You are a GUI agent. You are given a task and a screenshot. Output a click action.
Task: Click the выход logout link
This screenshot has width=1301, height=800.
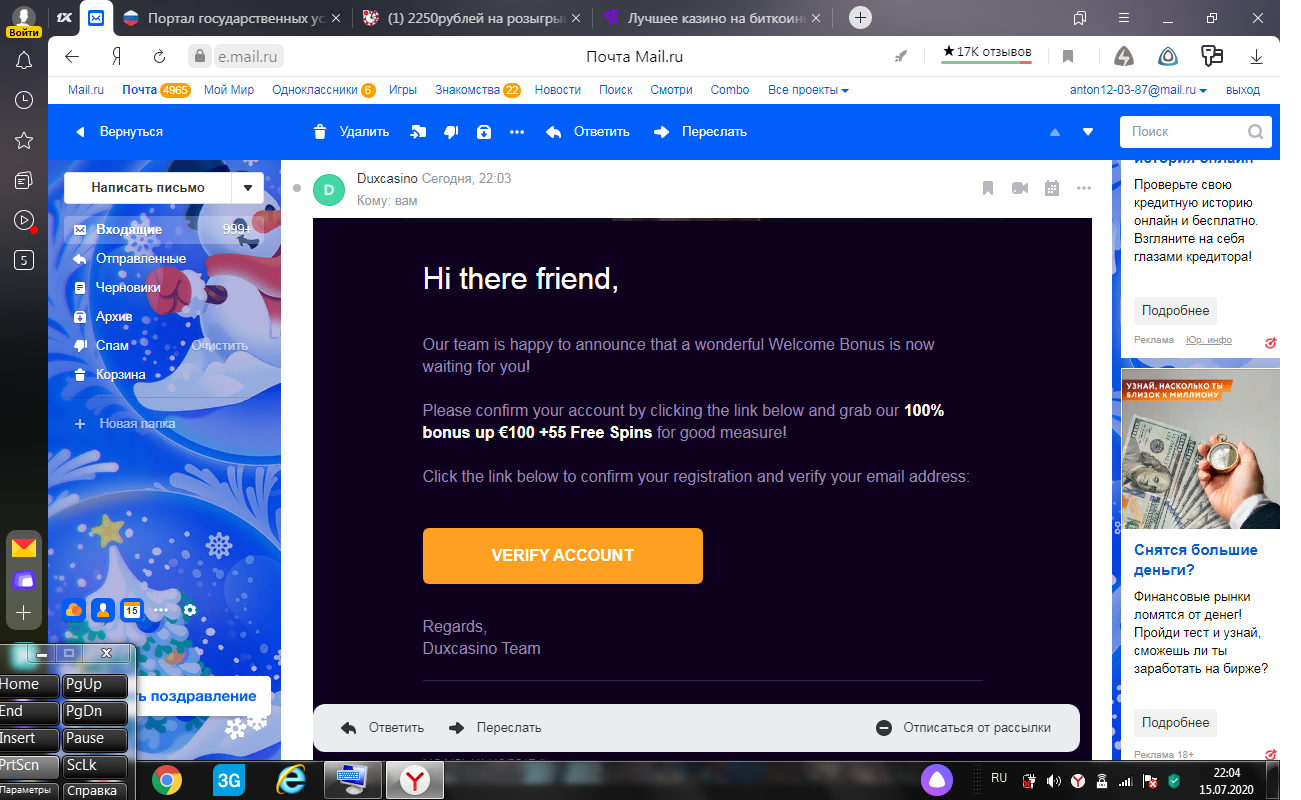point(1242,90)
